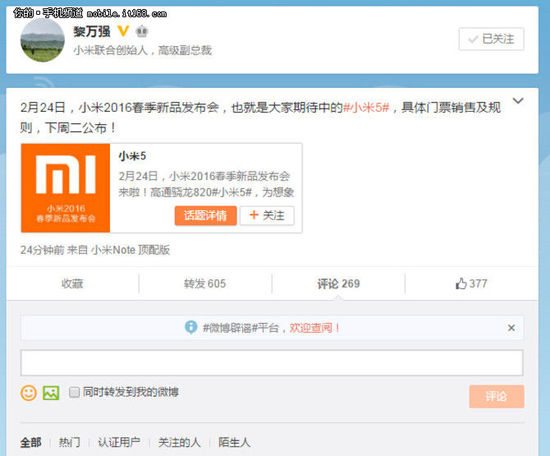Image resolution: width=550 pixels, height=456 pixels.
Task: Follow the 小米5 topic with +关注
Action: pos(267,215)
